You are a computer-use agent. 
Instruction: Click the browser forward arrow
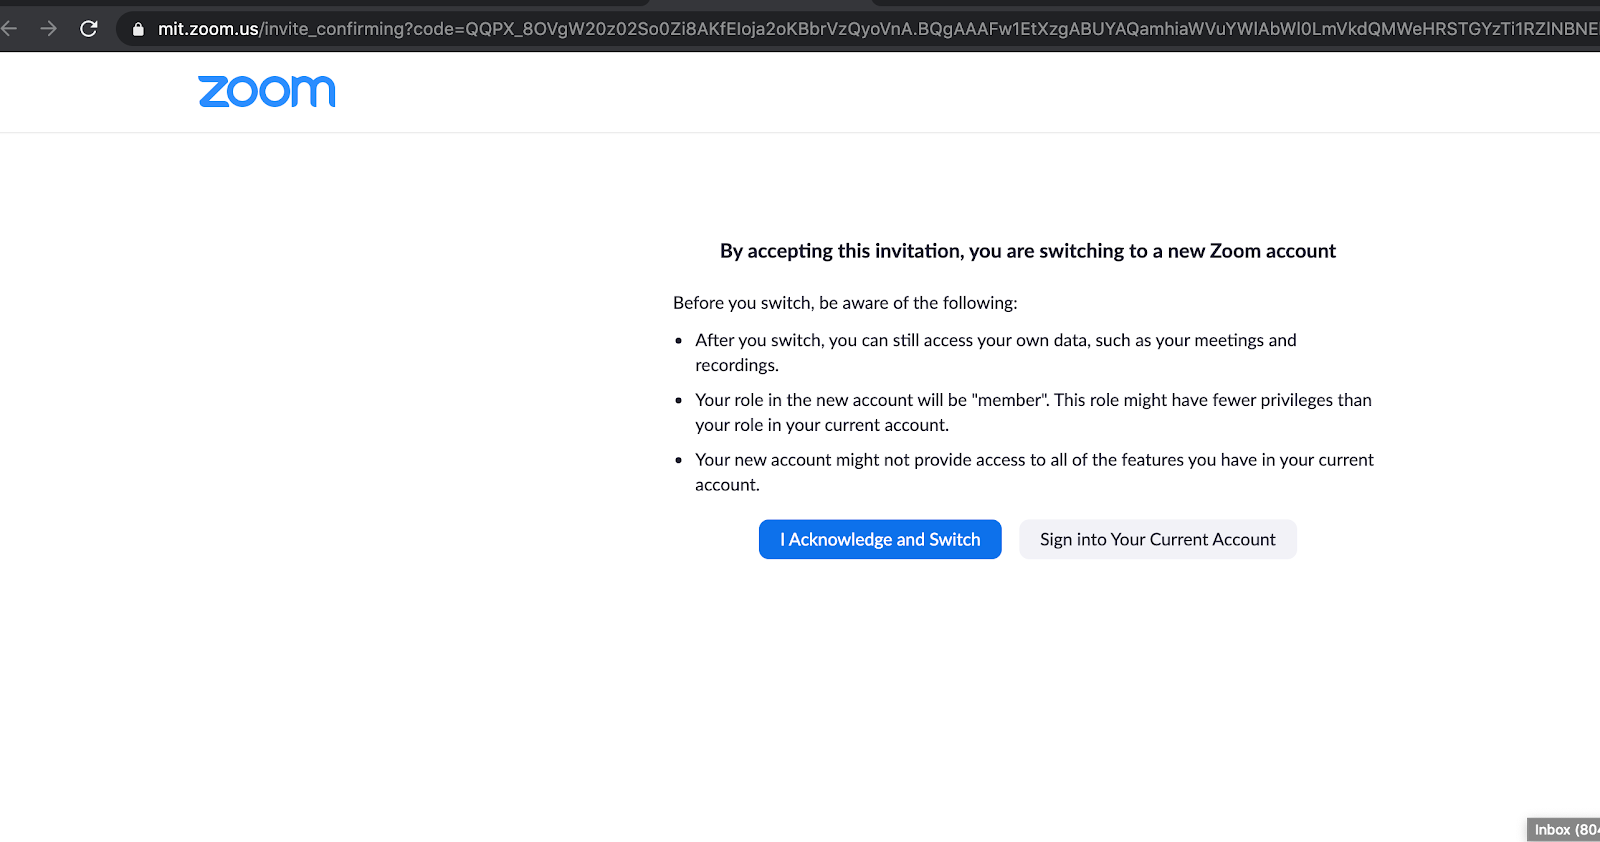click(x=48, y=28)
